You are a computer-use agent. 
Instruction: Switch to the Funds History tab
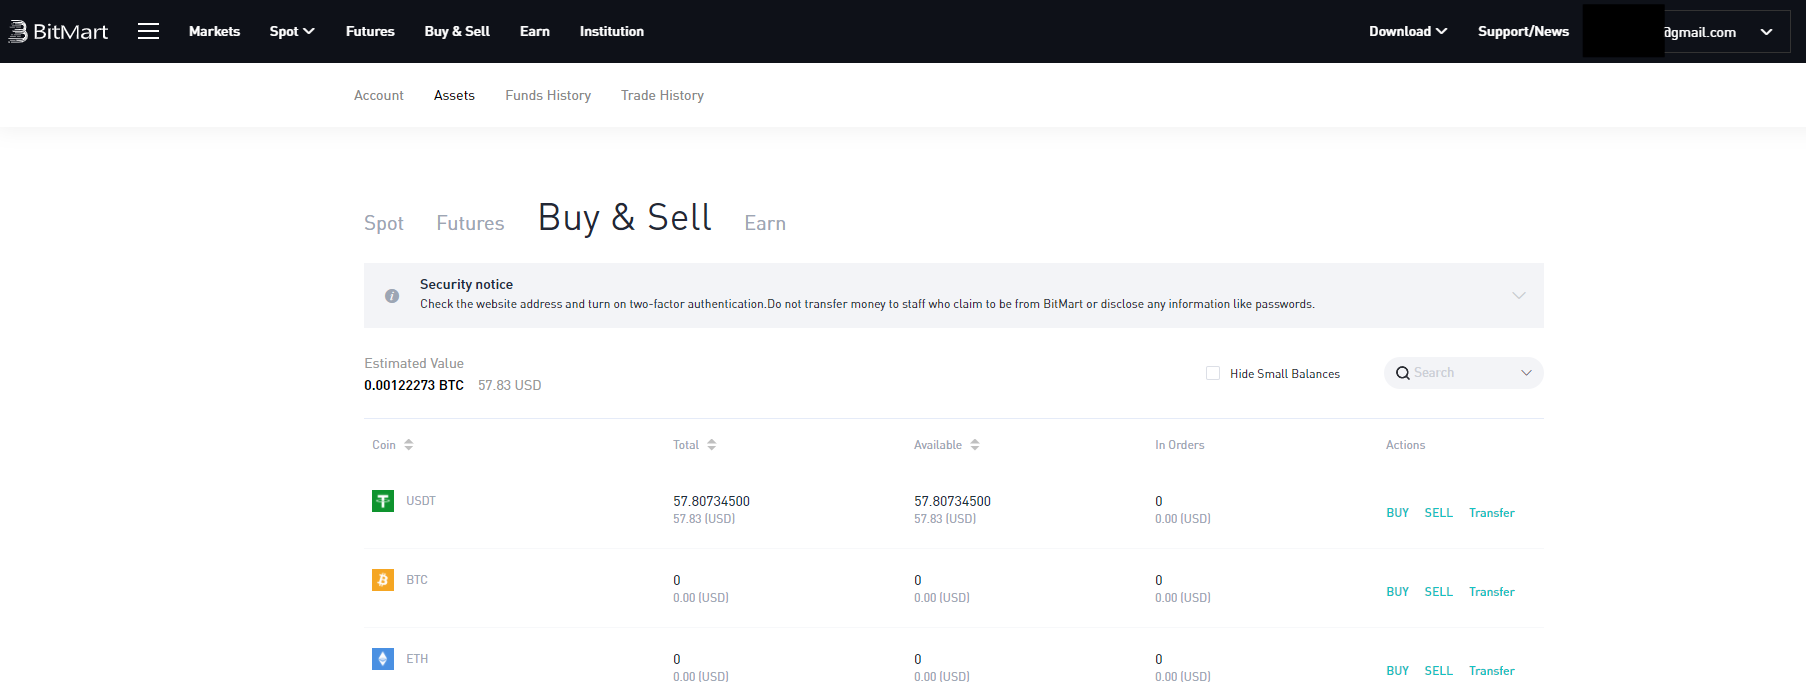[x=548, y=95]
